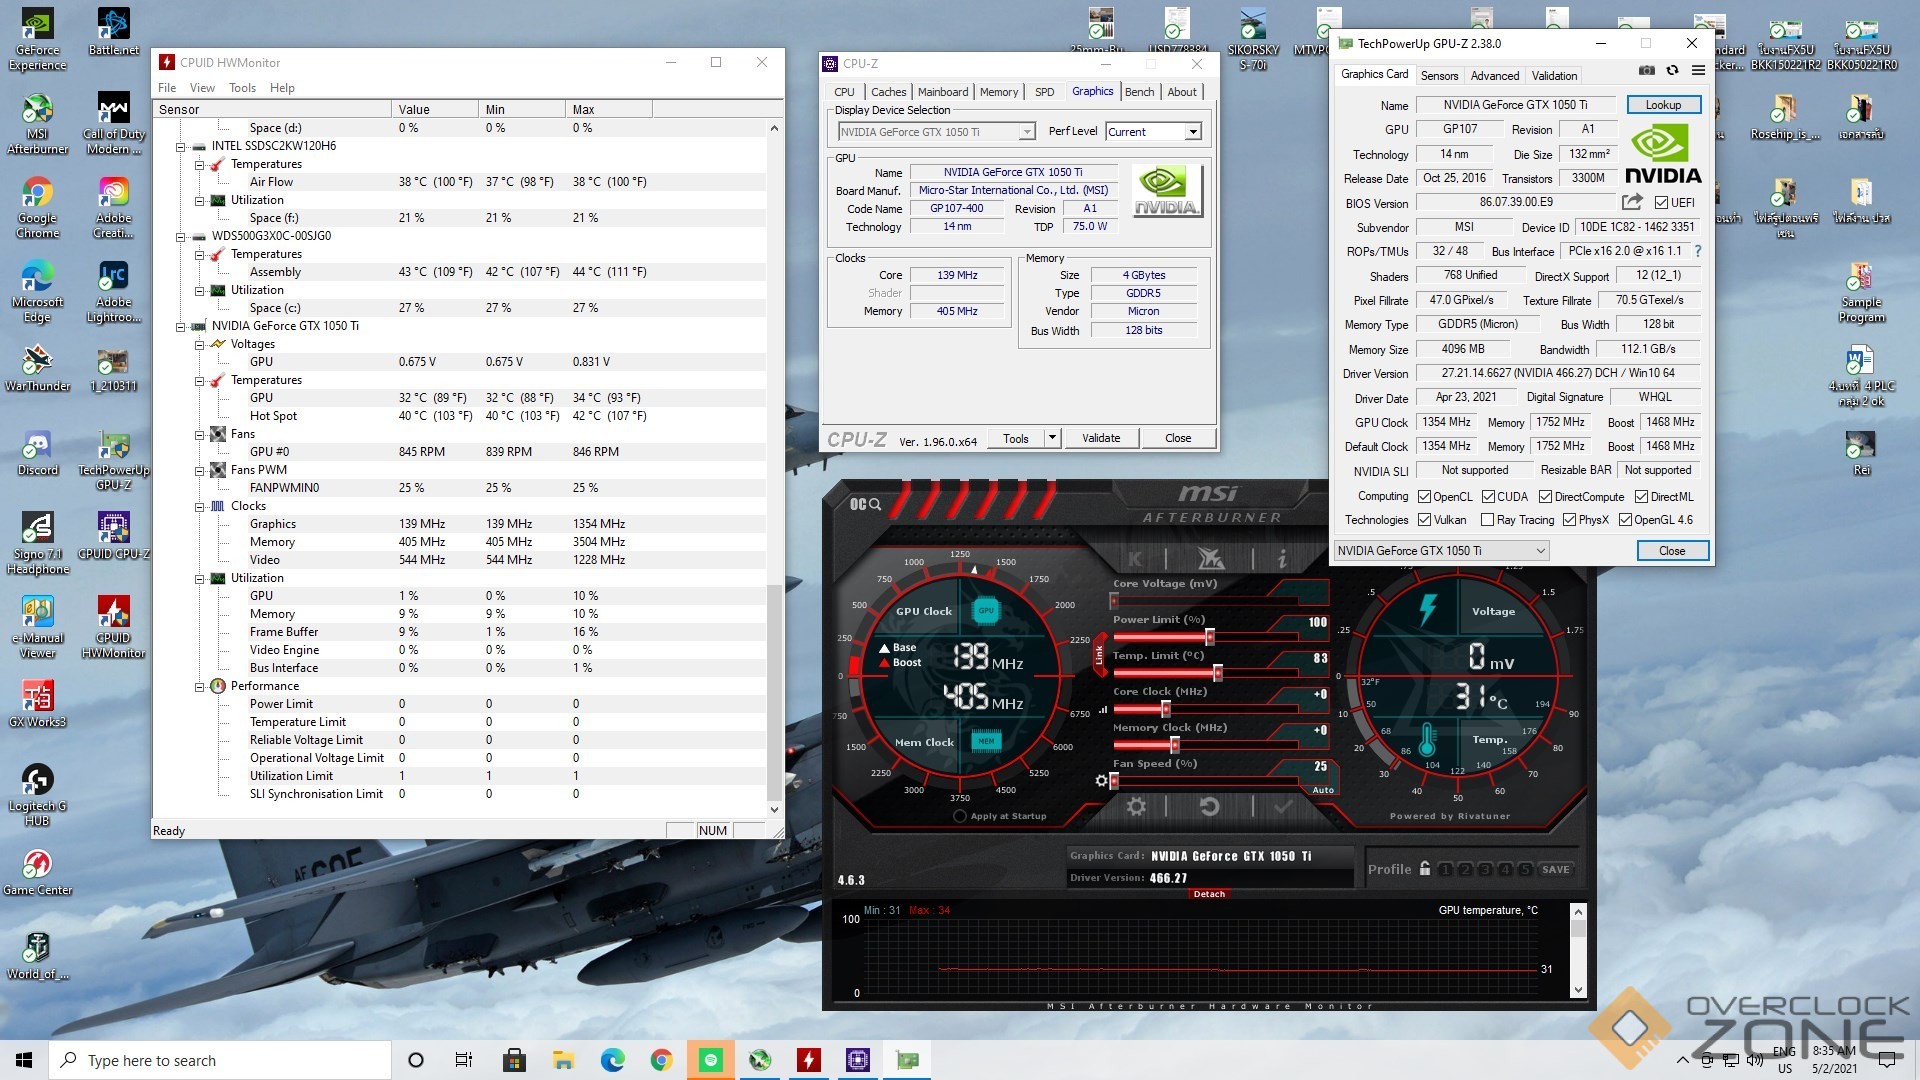Toggle Afterburner profile lock icon
The width and height of the screenshot is (1920, 1080).
[1425, 868]
